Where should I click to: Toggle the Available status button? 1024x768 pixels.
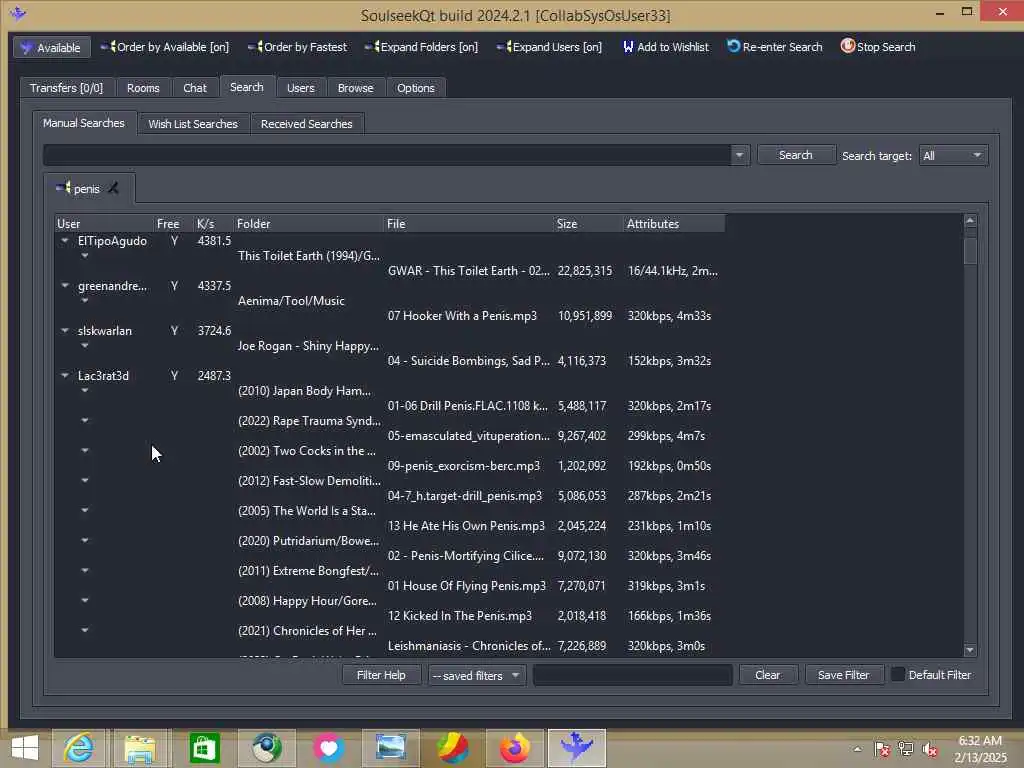52,47
